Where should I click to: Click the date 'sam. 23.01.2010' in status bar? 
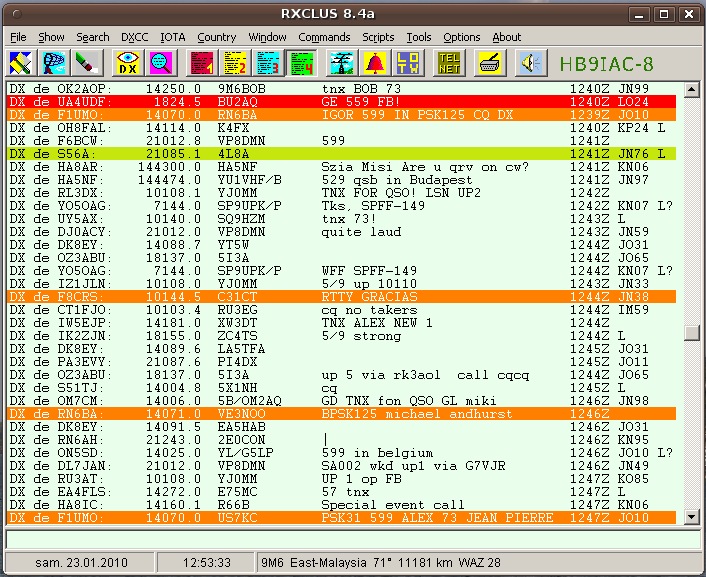tap(81, 563)
